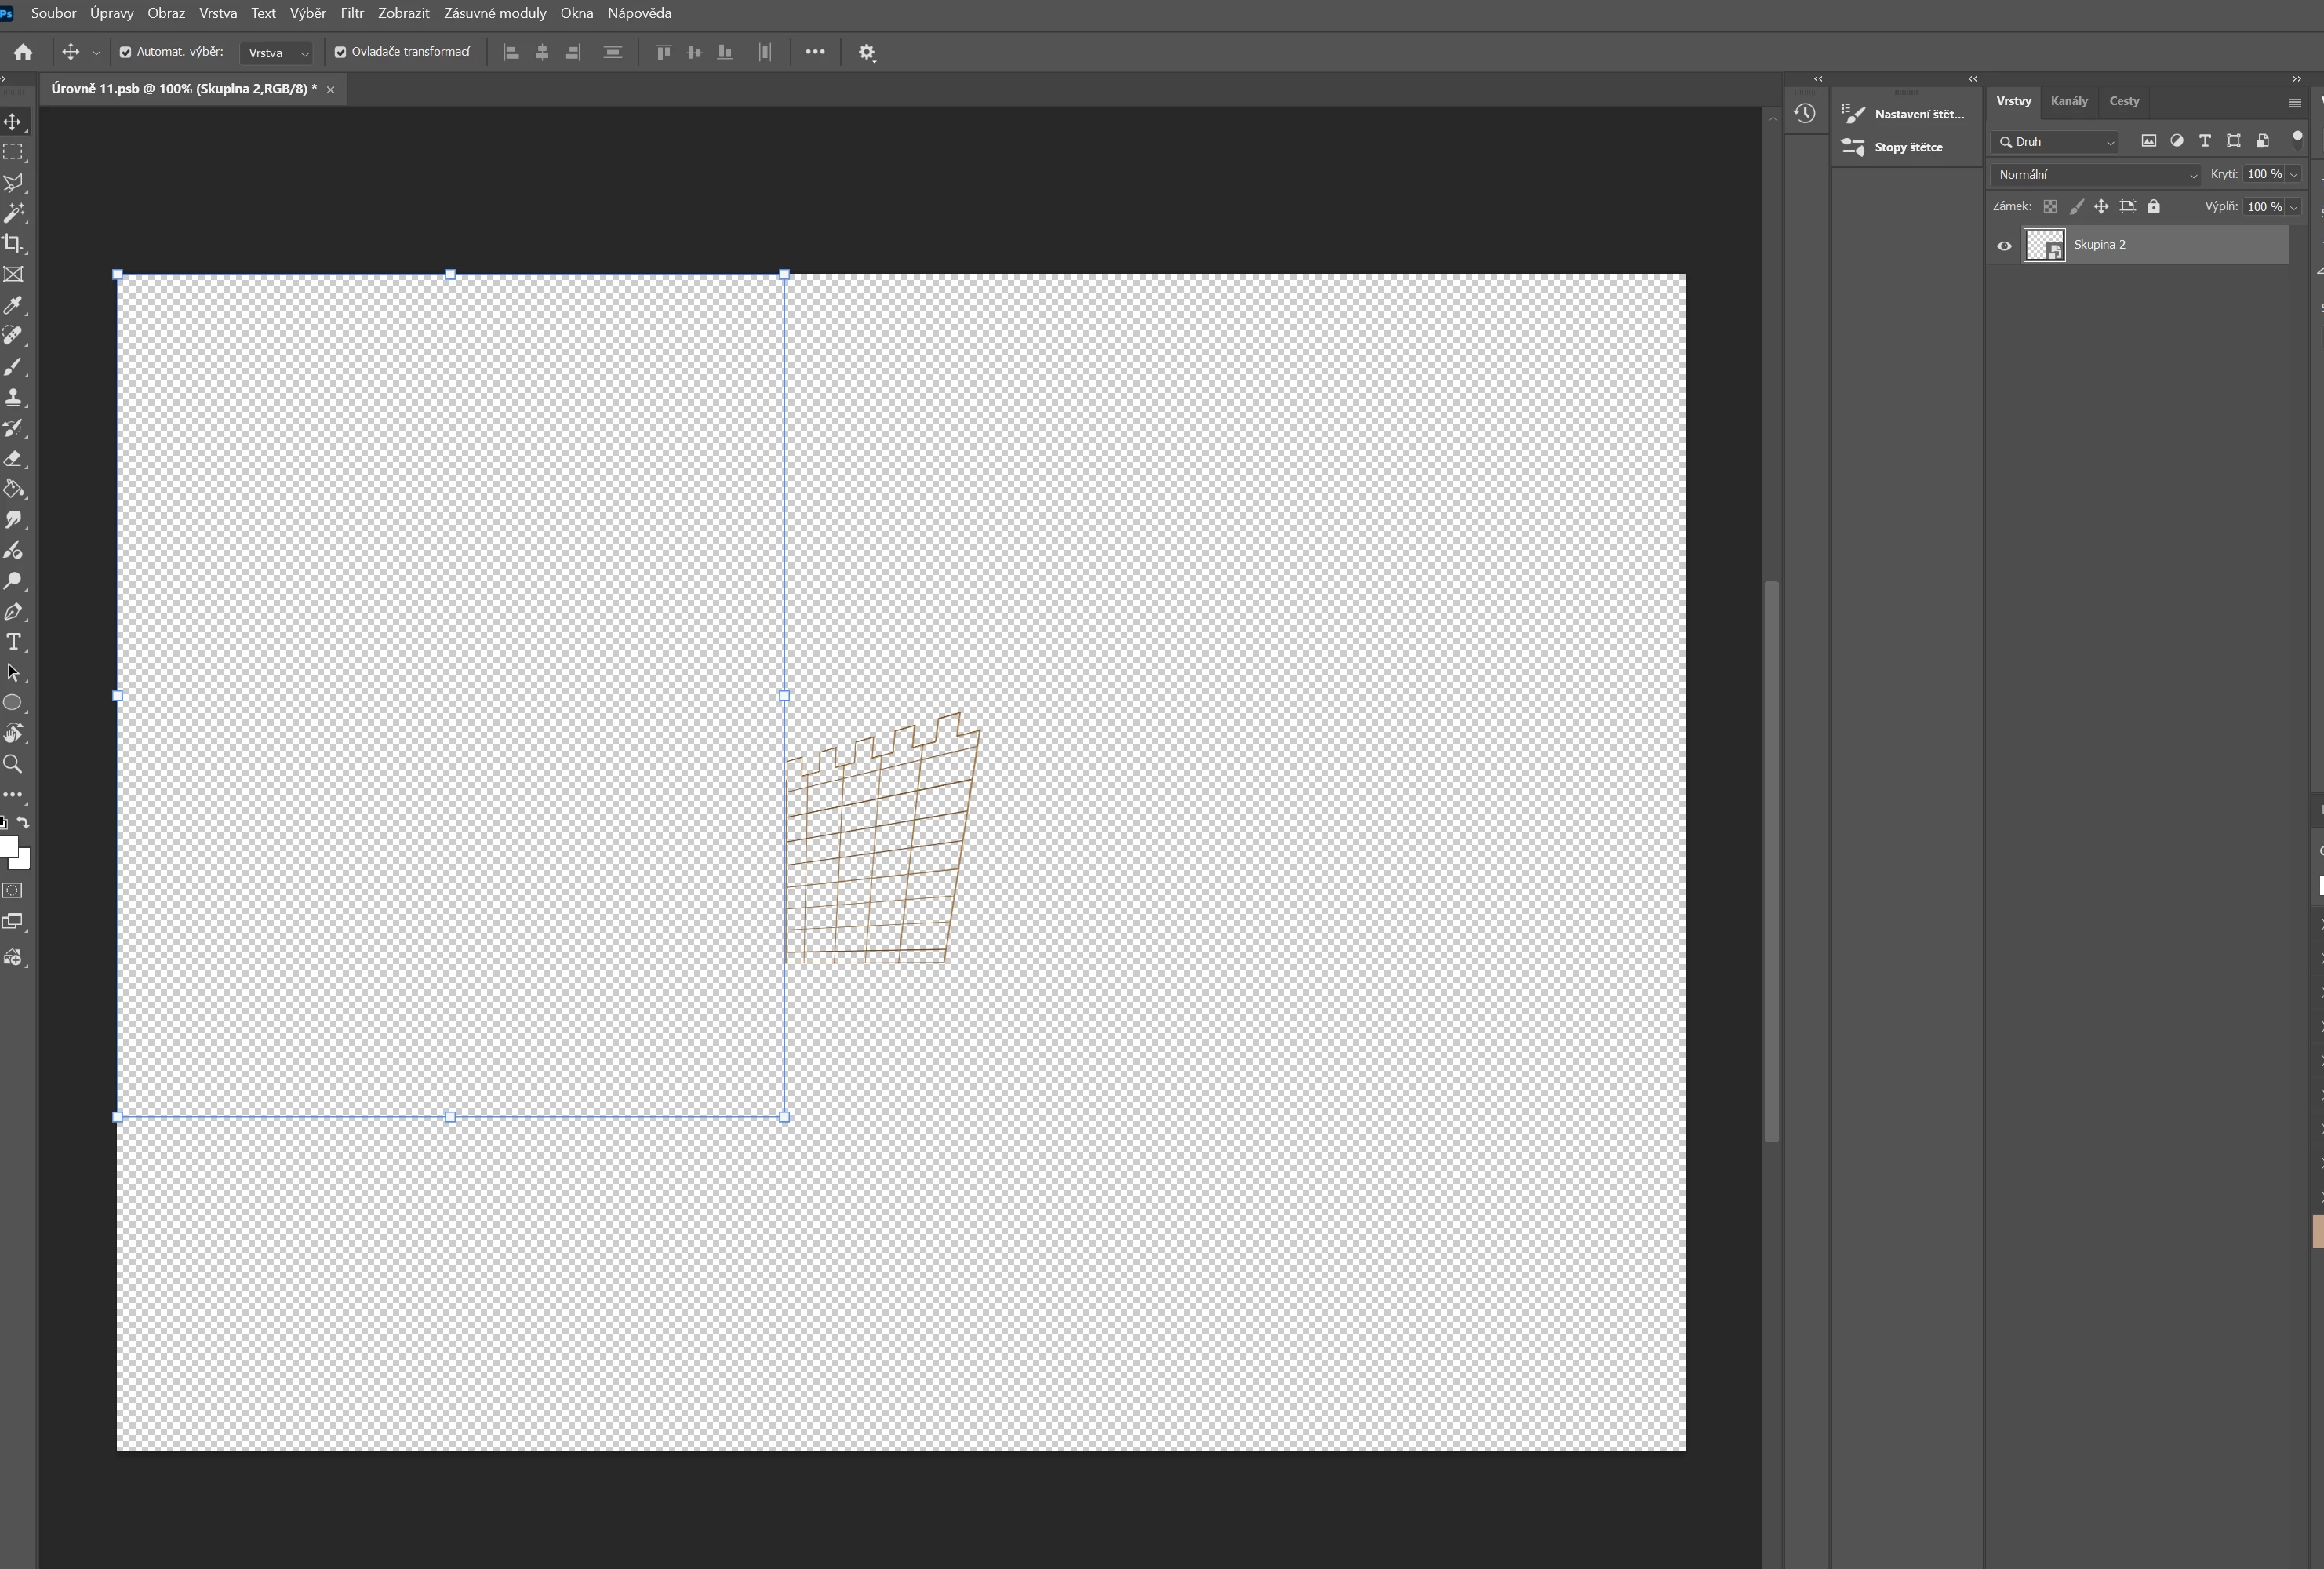The height and width of the screenshot is (1569, 2324).
Task: Open the History panel icon
Action: click(x=1805, y=113)
